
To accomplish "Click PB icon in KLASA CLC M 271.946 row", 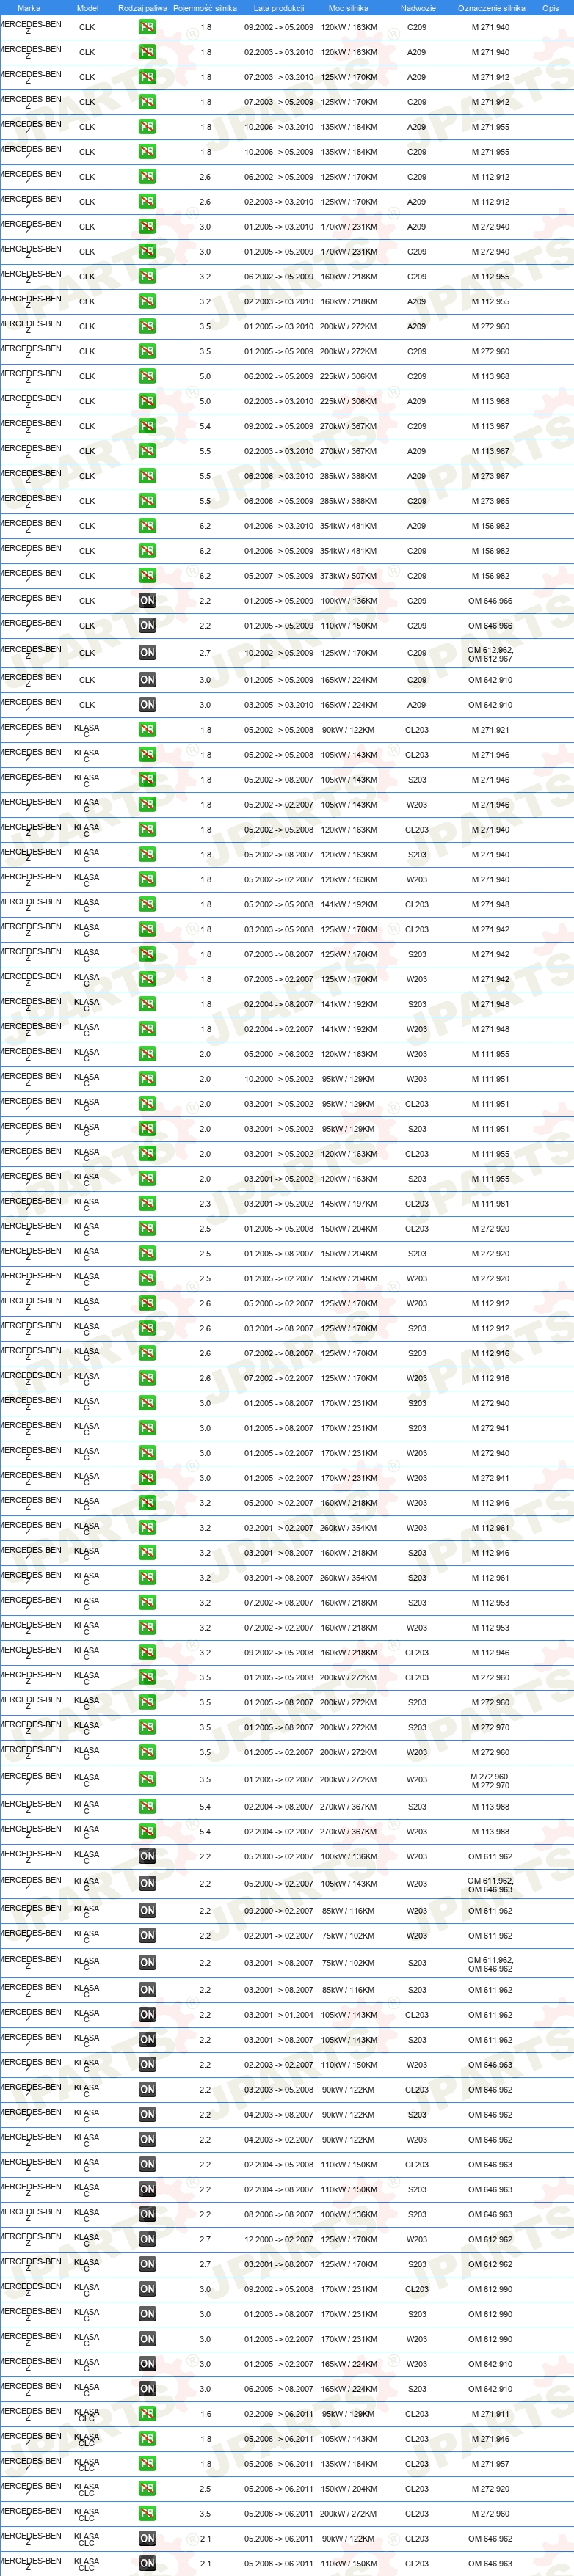I will coord(147,2439).
